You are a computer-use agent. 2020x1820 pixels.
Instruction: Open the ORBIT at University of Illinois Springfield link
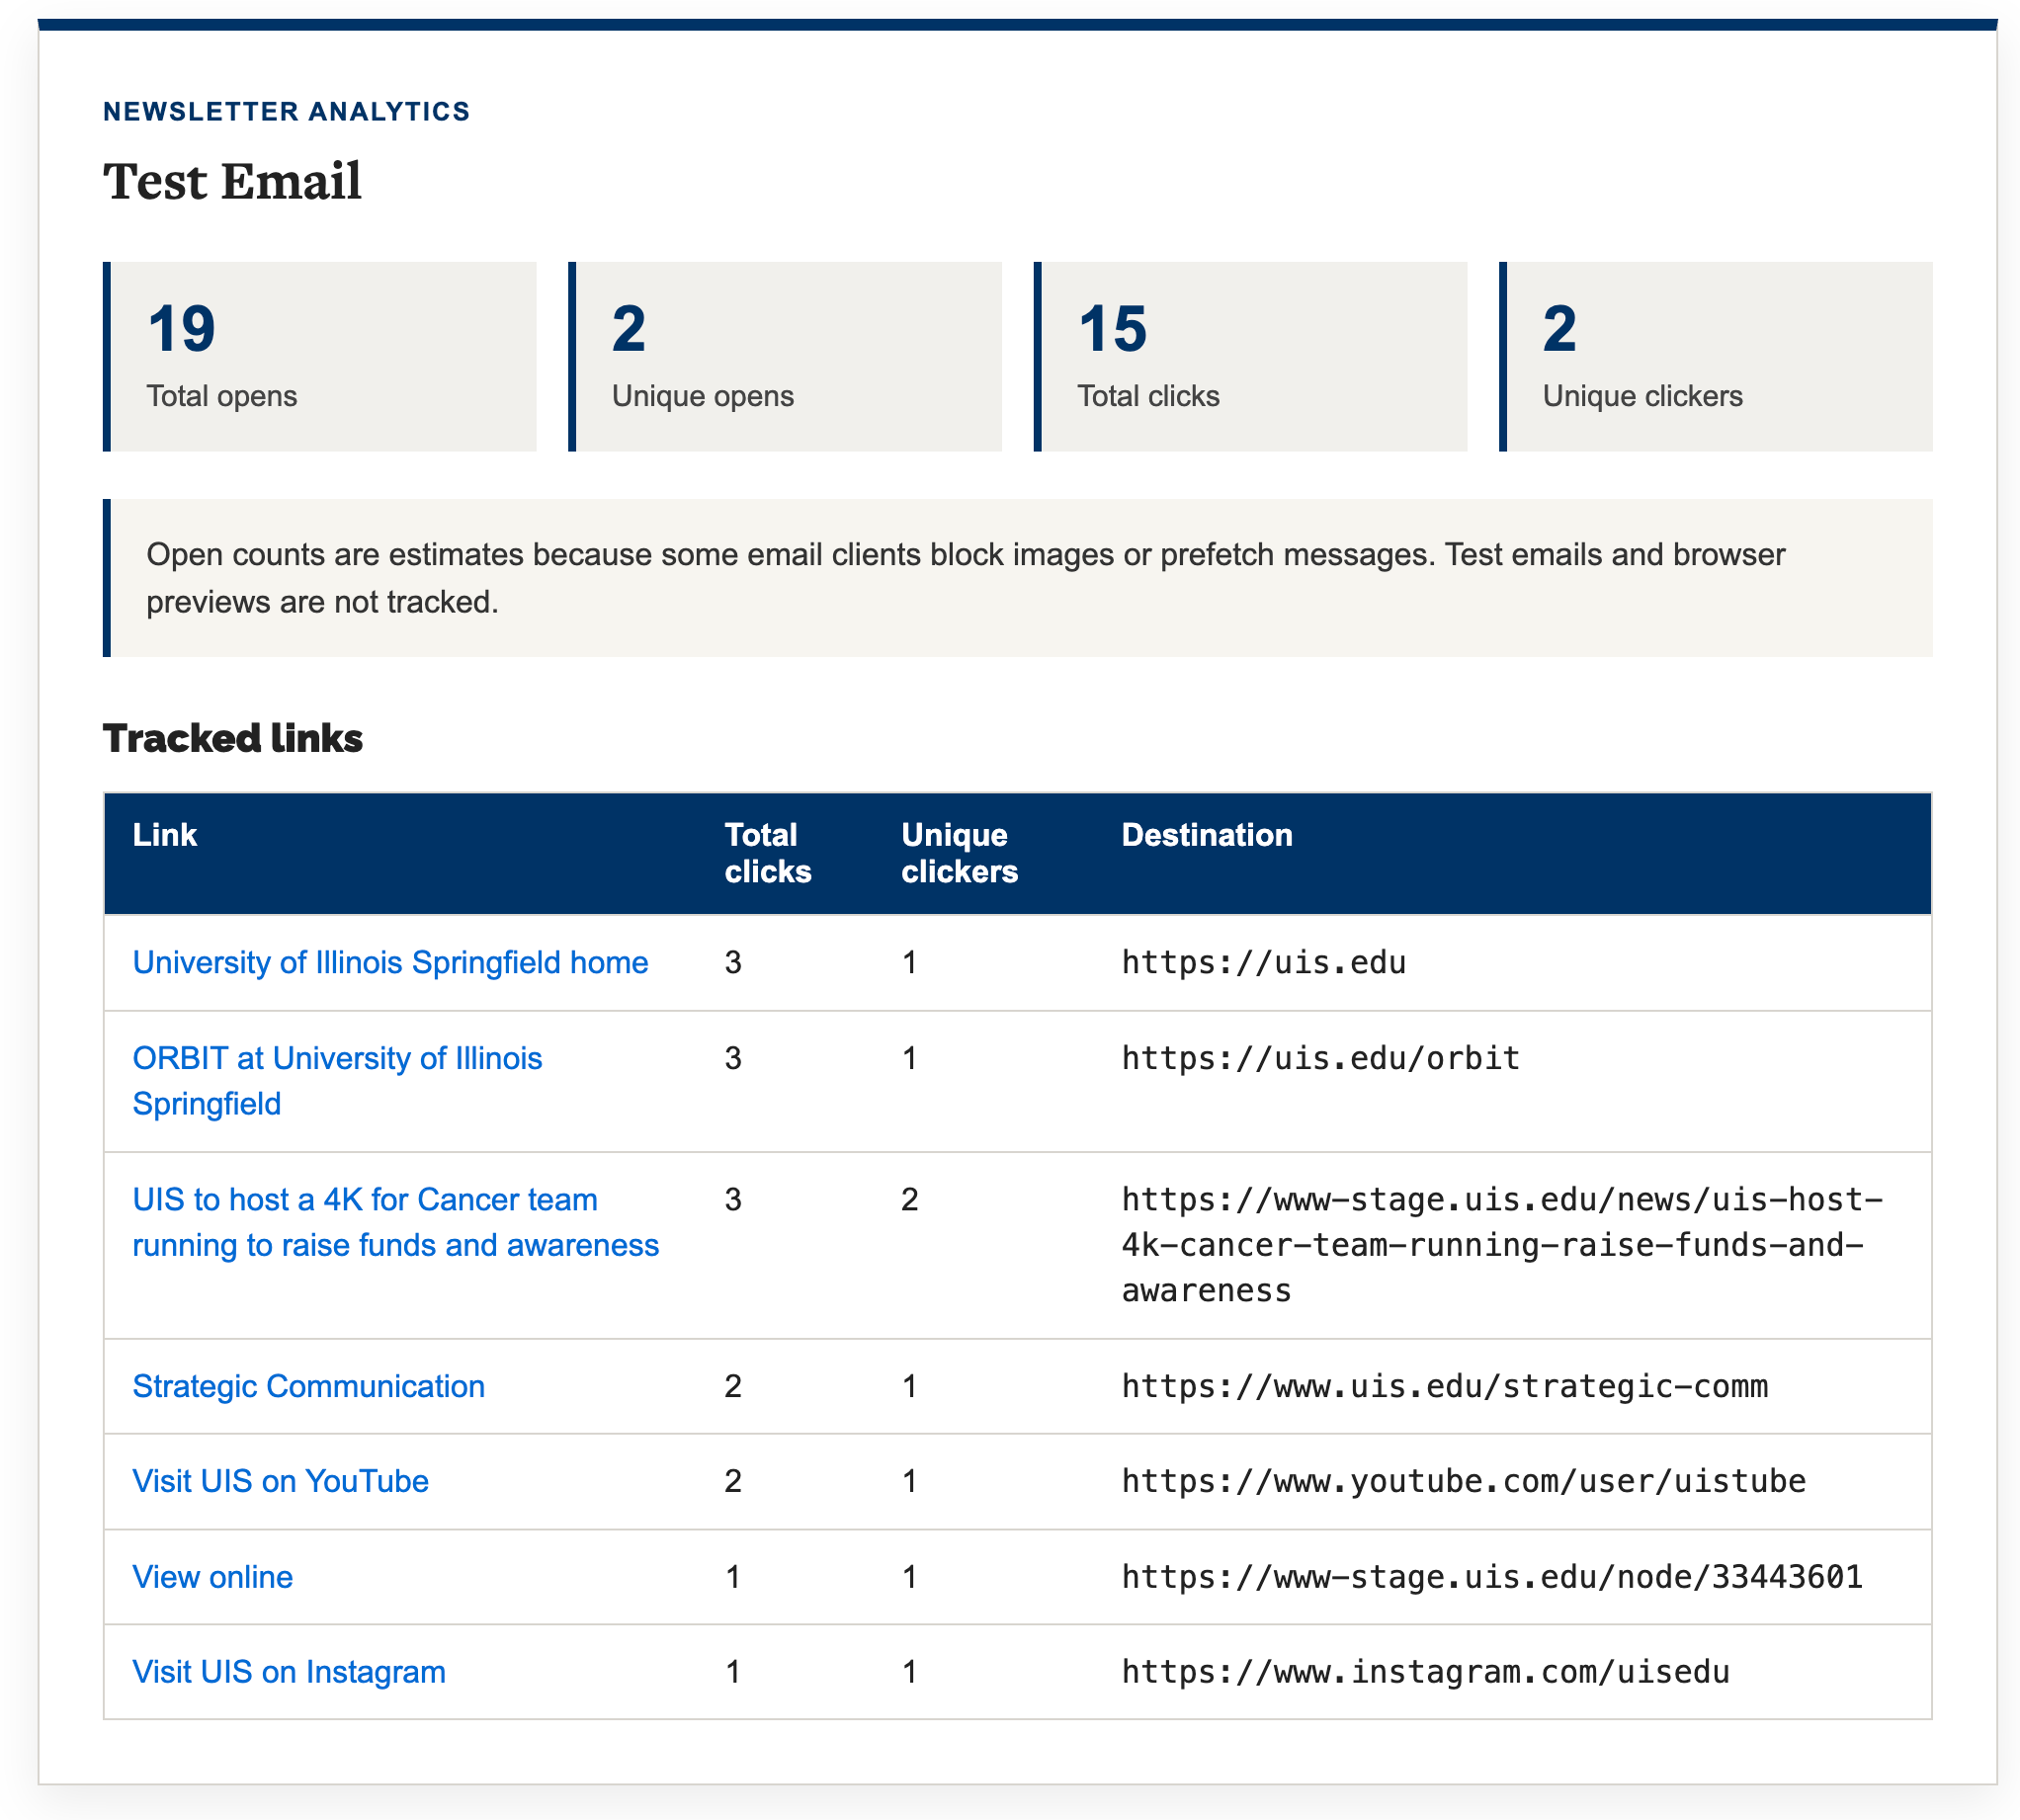tap(337, 1081)
